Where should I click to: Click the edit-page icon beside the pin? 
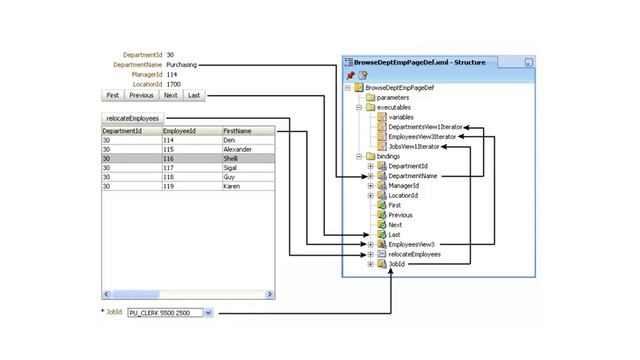tap(363, 75)
